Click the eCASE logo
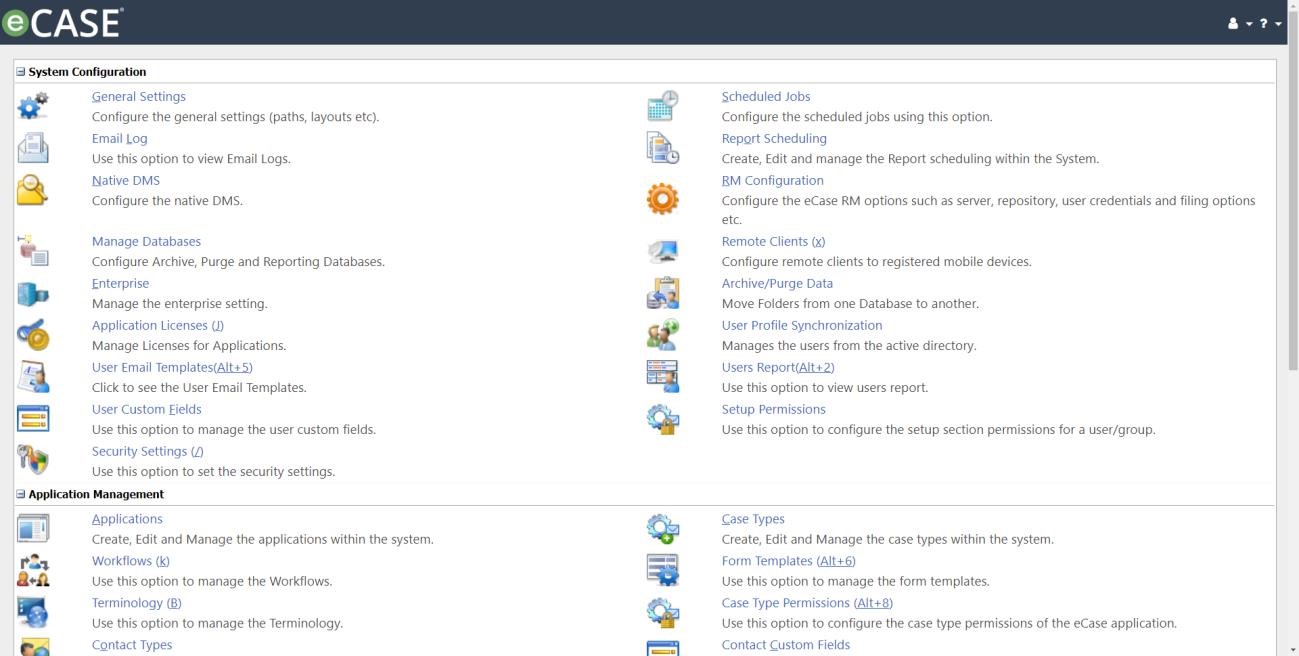The image size is (1299, 656). click(x=63, y=22)
